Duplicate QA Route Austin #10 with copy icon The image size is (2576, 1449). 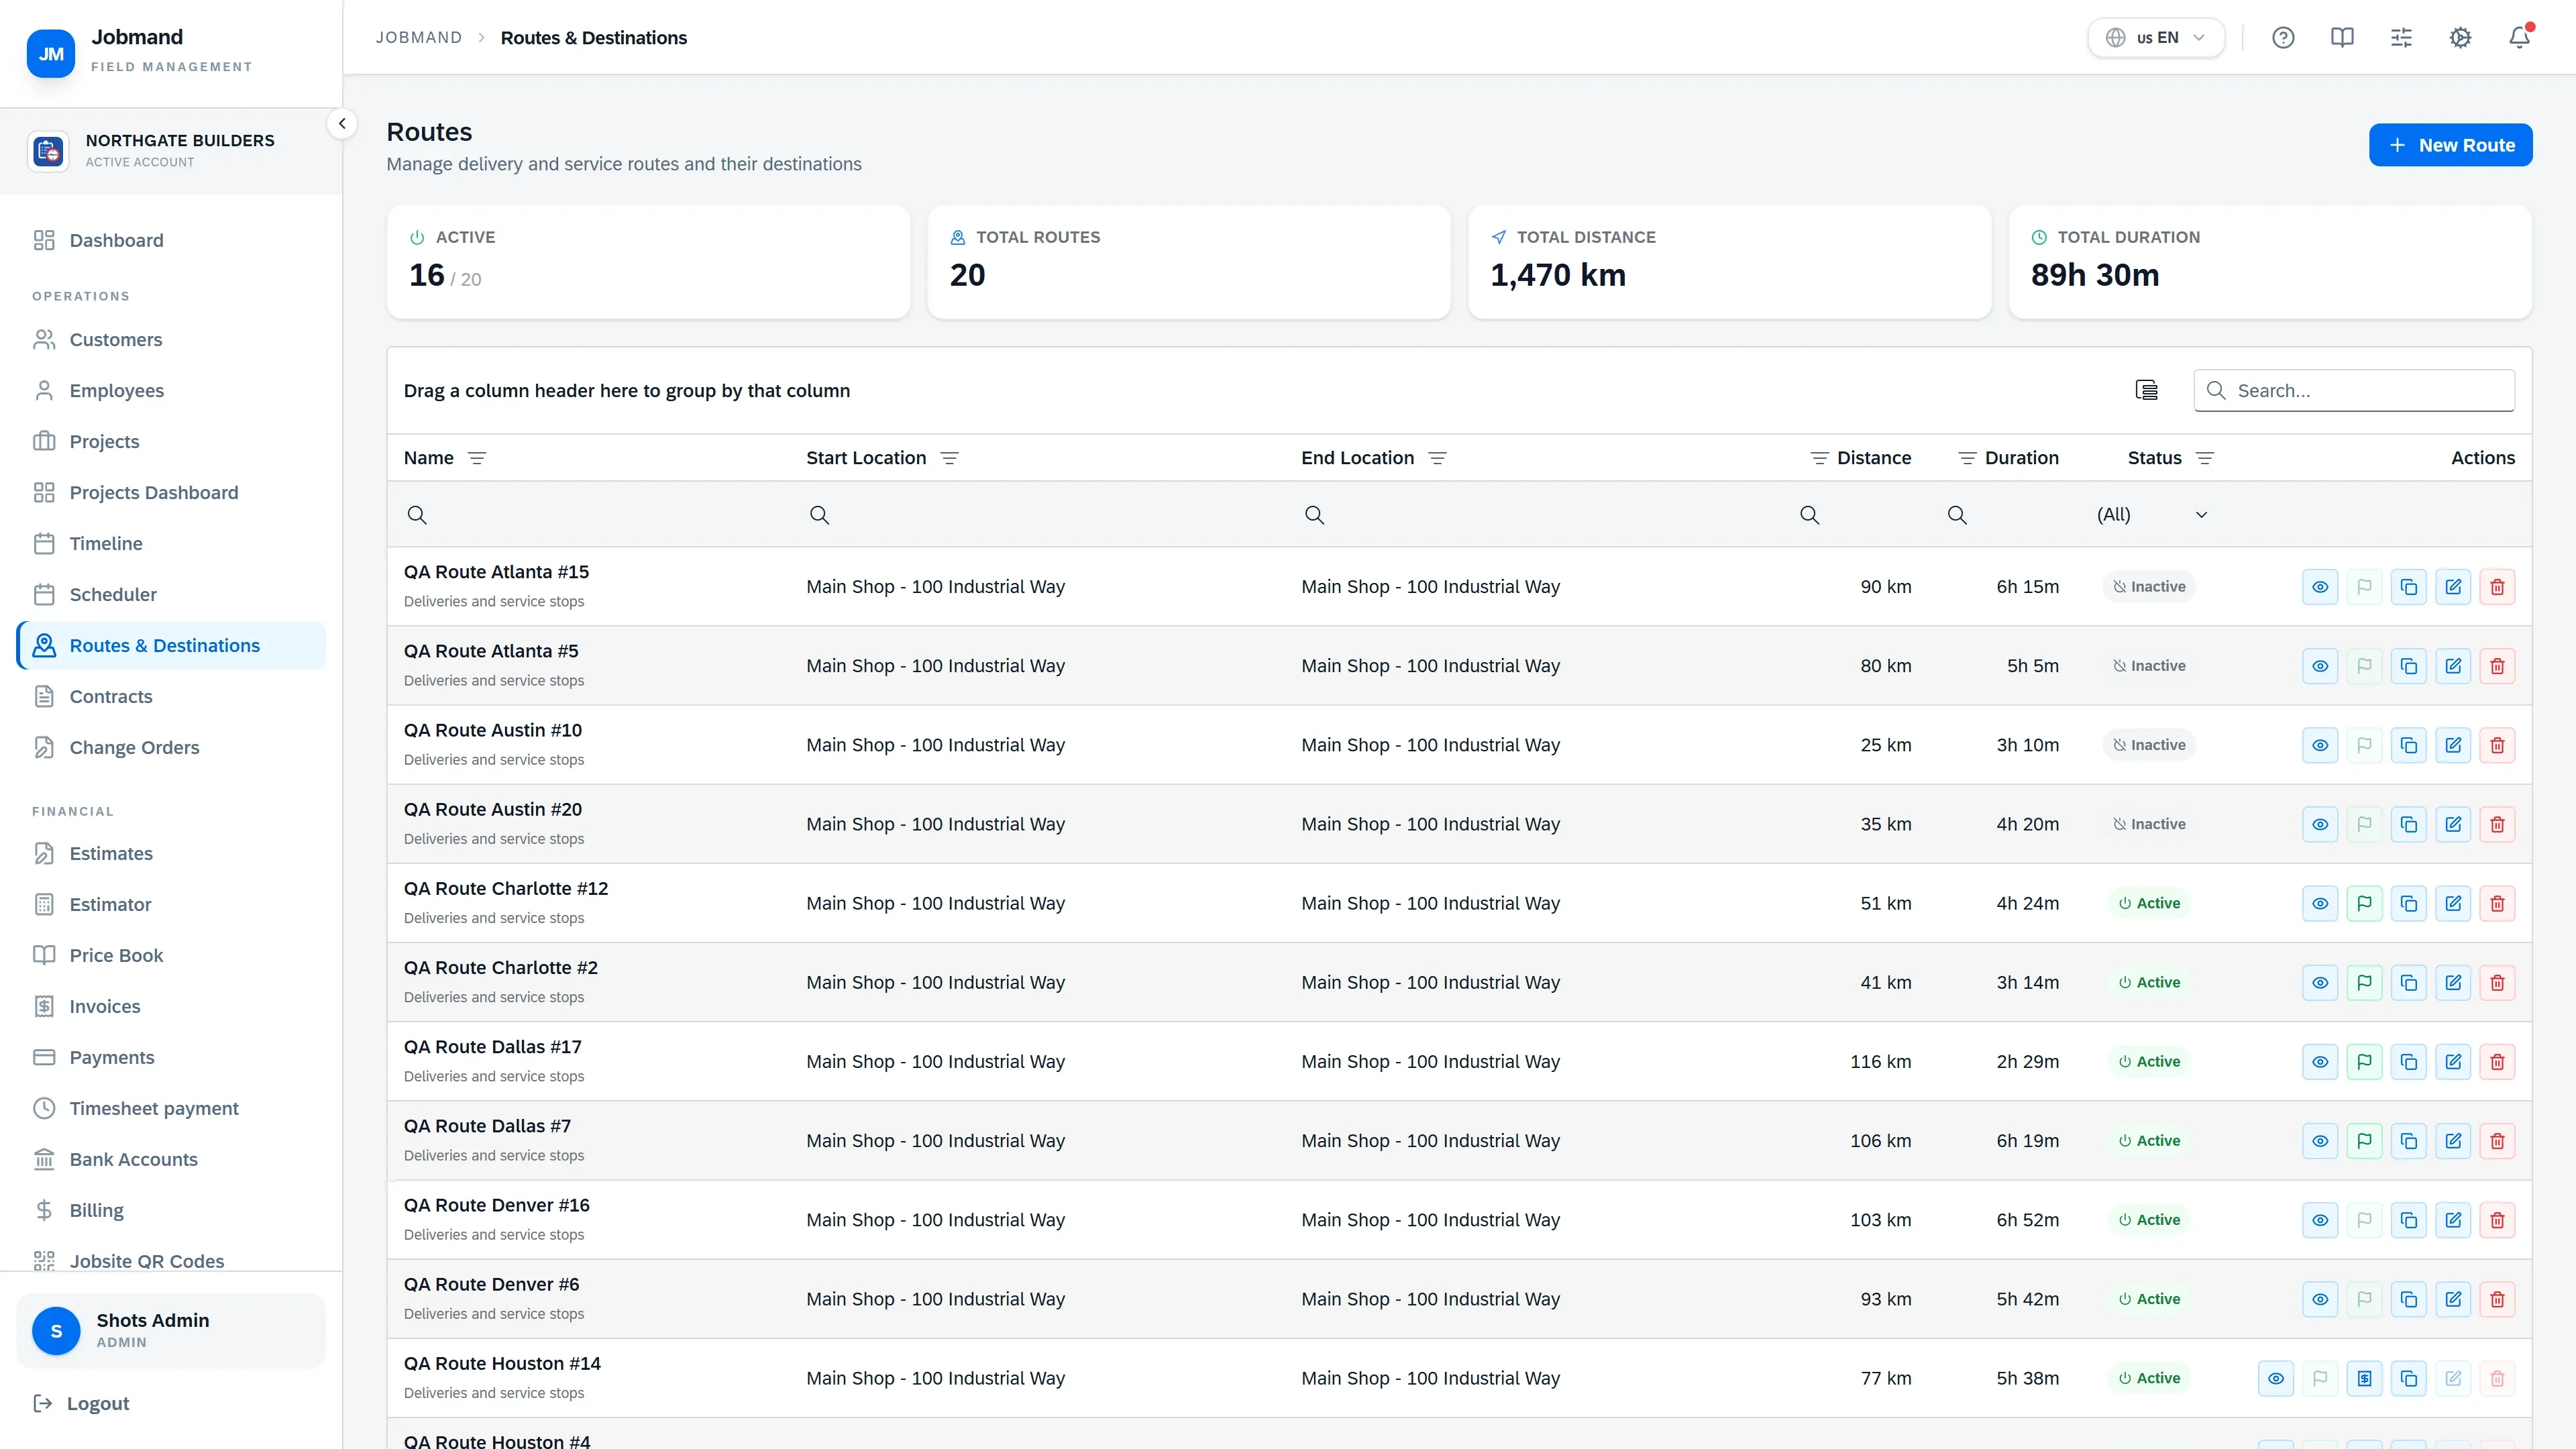coord(2409,745)
